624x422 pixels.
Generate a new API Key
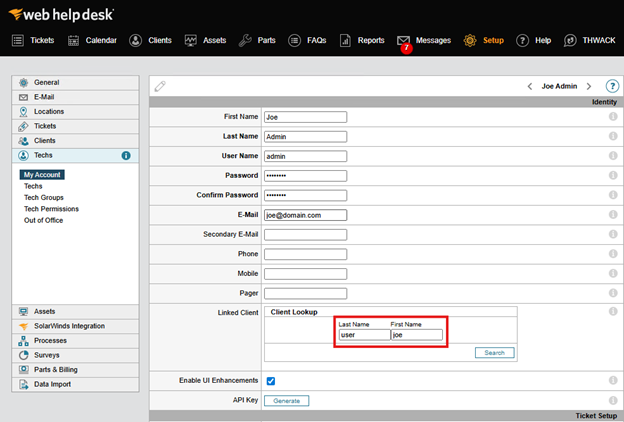coord(286,400)
